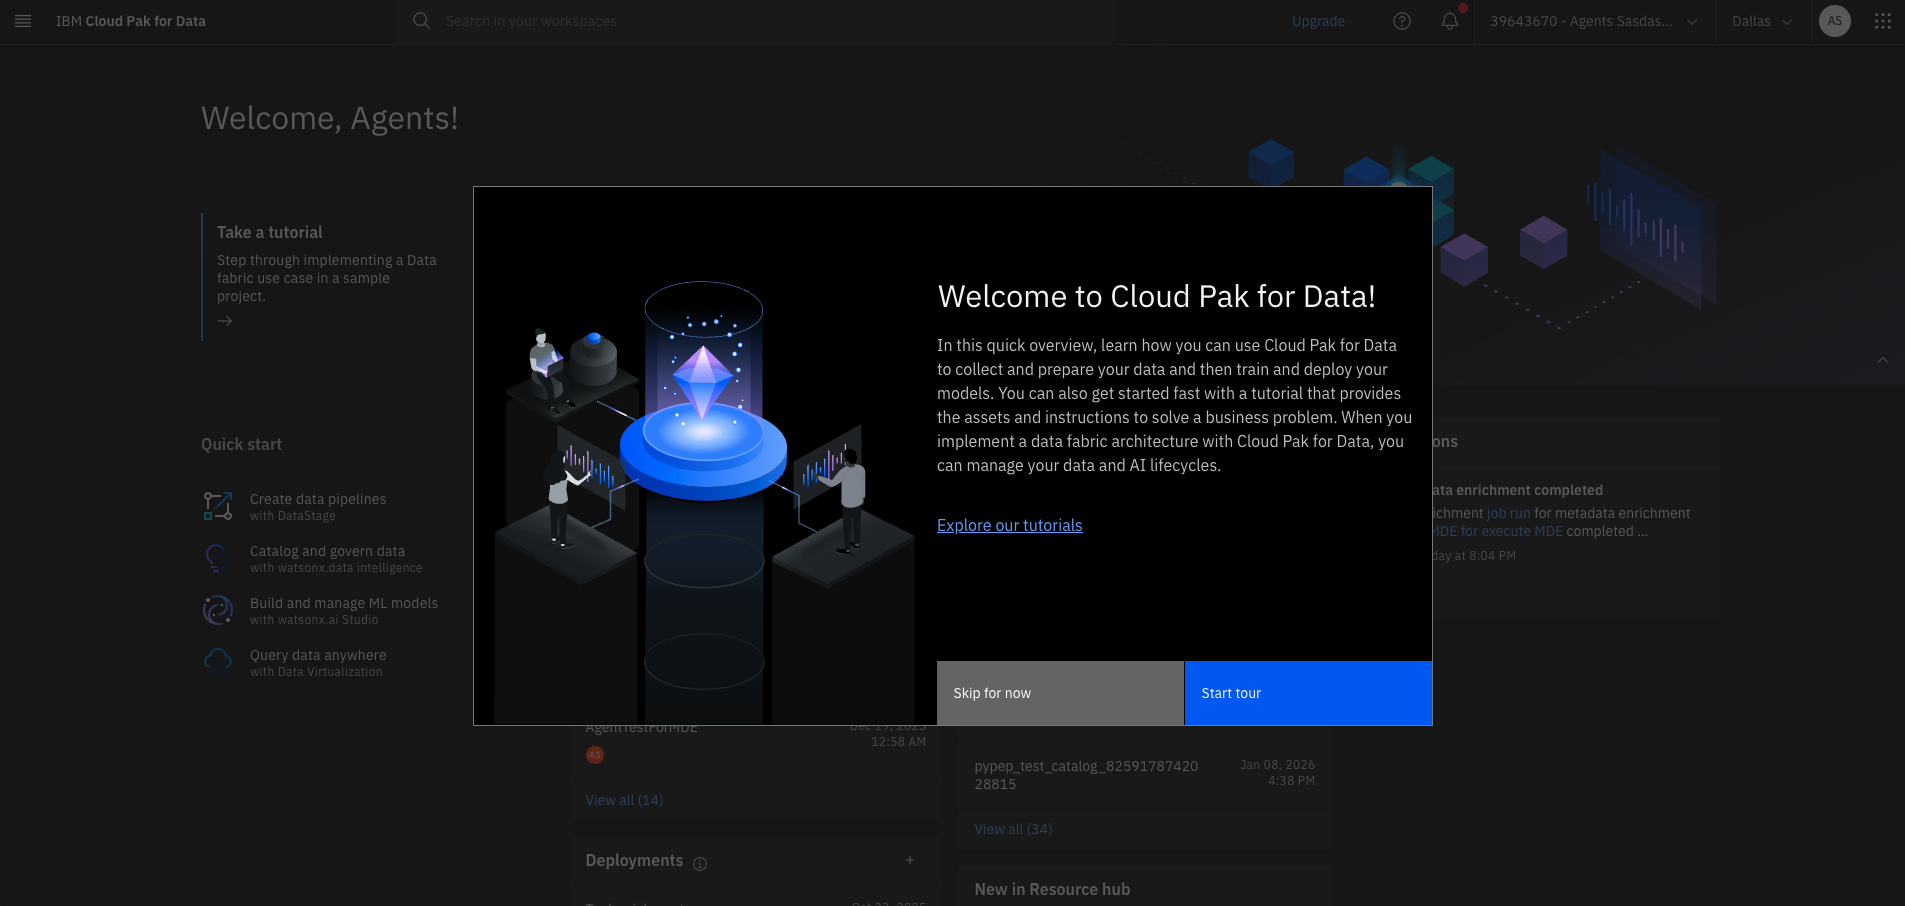
Task: Open the notifications bell
Action: click(x=1450, y=21)
